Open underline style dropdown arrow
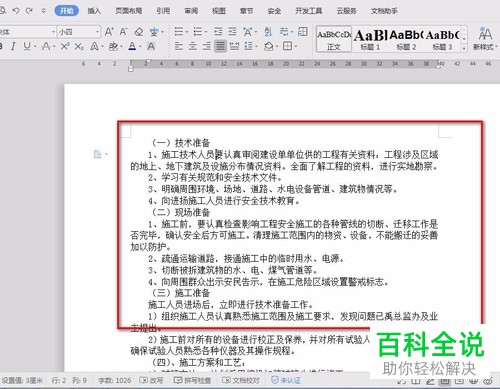 coord(35,46)
